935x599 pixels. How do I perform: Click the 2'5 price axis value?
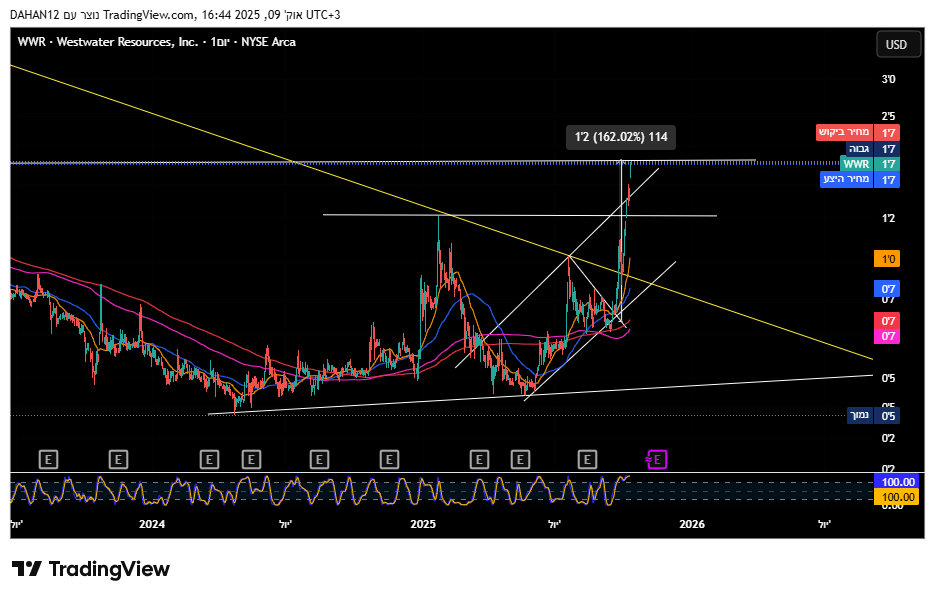tap(888, 116)
